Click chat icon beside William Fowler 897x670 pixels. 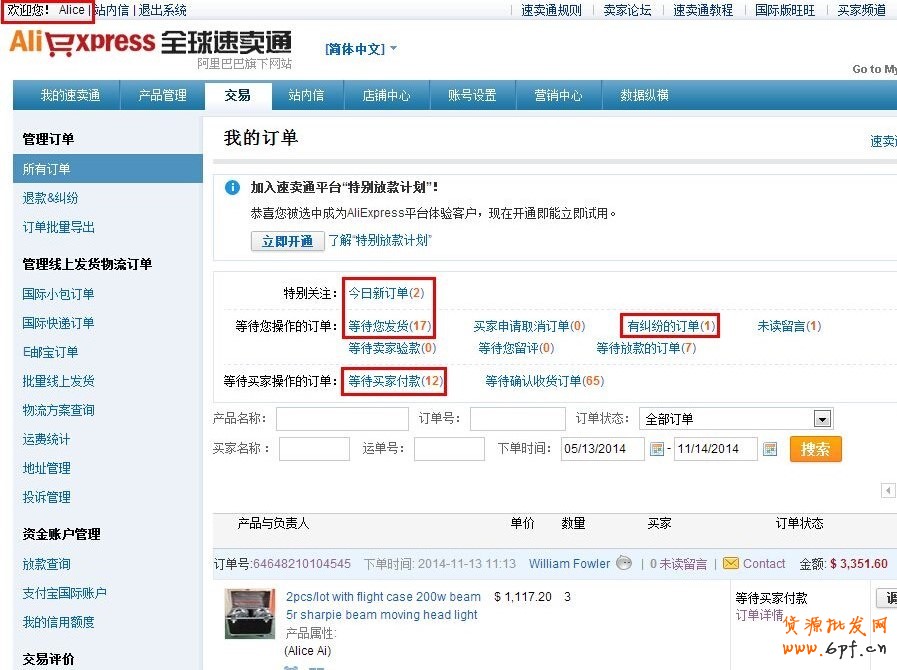pos(624,563)
